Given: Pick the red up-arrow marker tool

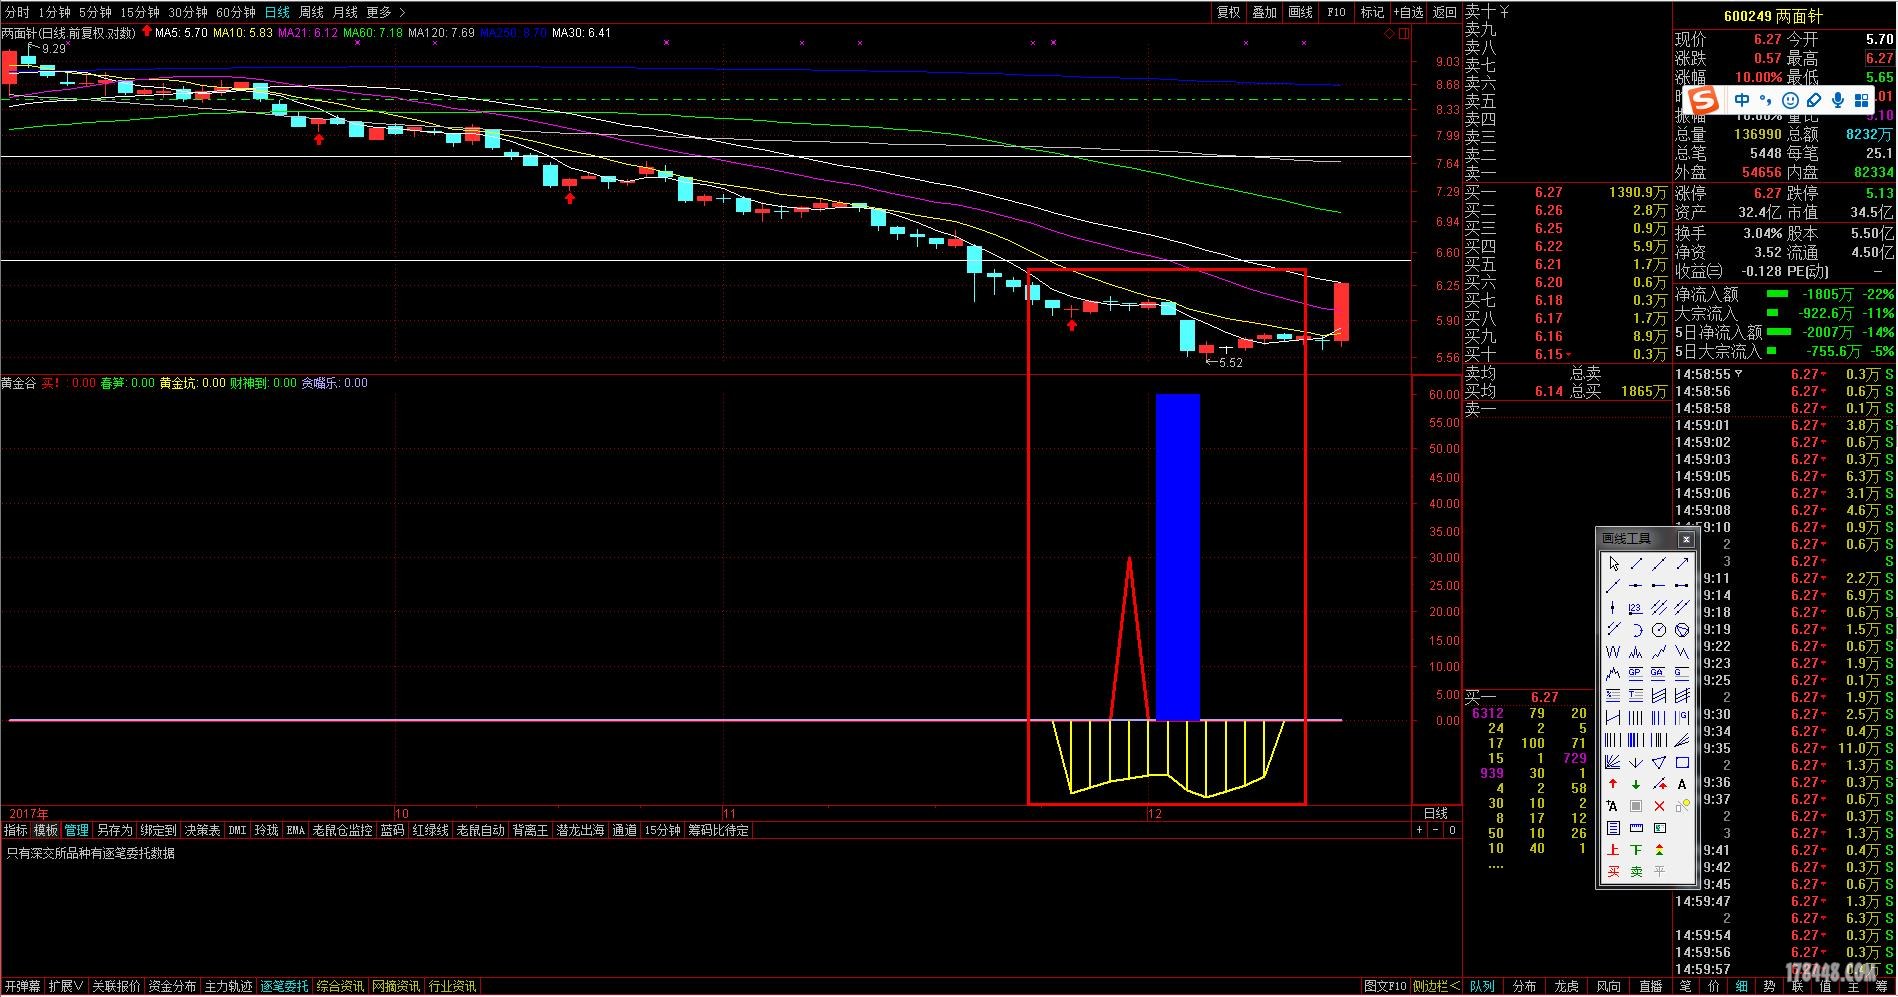Looking at the screenshot, I should pyautogui.click(x=1613, y=784).
